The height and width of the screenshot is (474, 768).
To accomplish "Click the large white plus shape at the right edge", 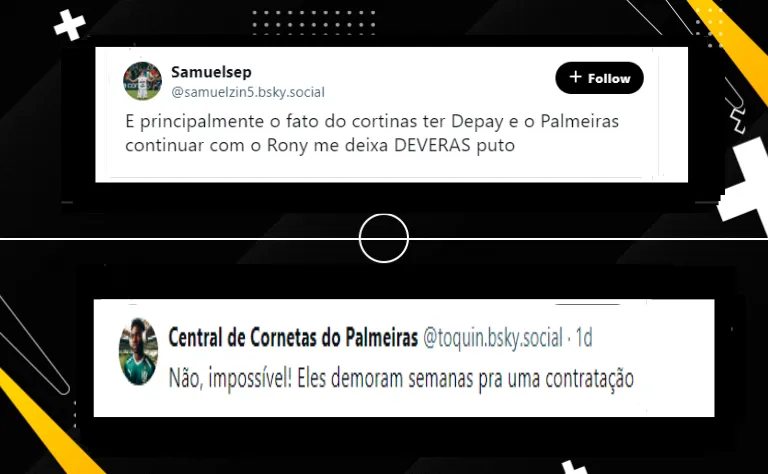I will [744, 181].
